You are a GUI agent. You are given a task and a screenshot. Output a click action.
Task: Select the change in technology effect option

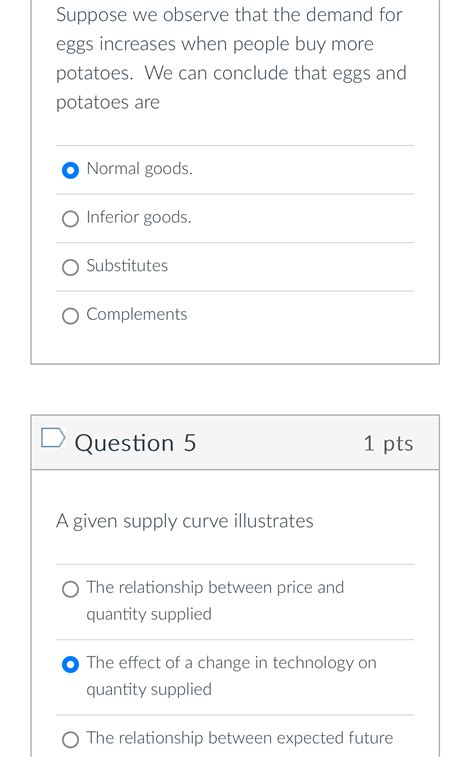[71, 664]
